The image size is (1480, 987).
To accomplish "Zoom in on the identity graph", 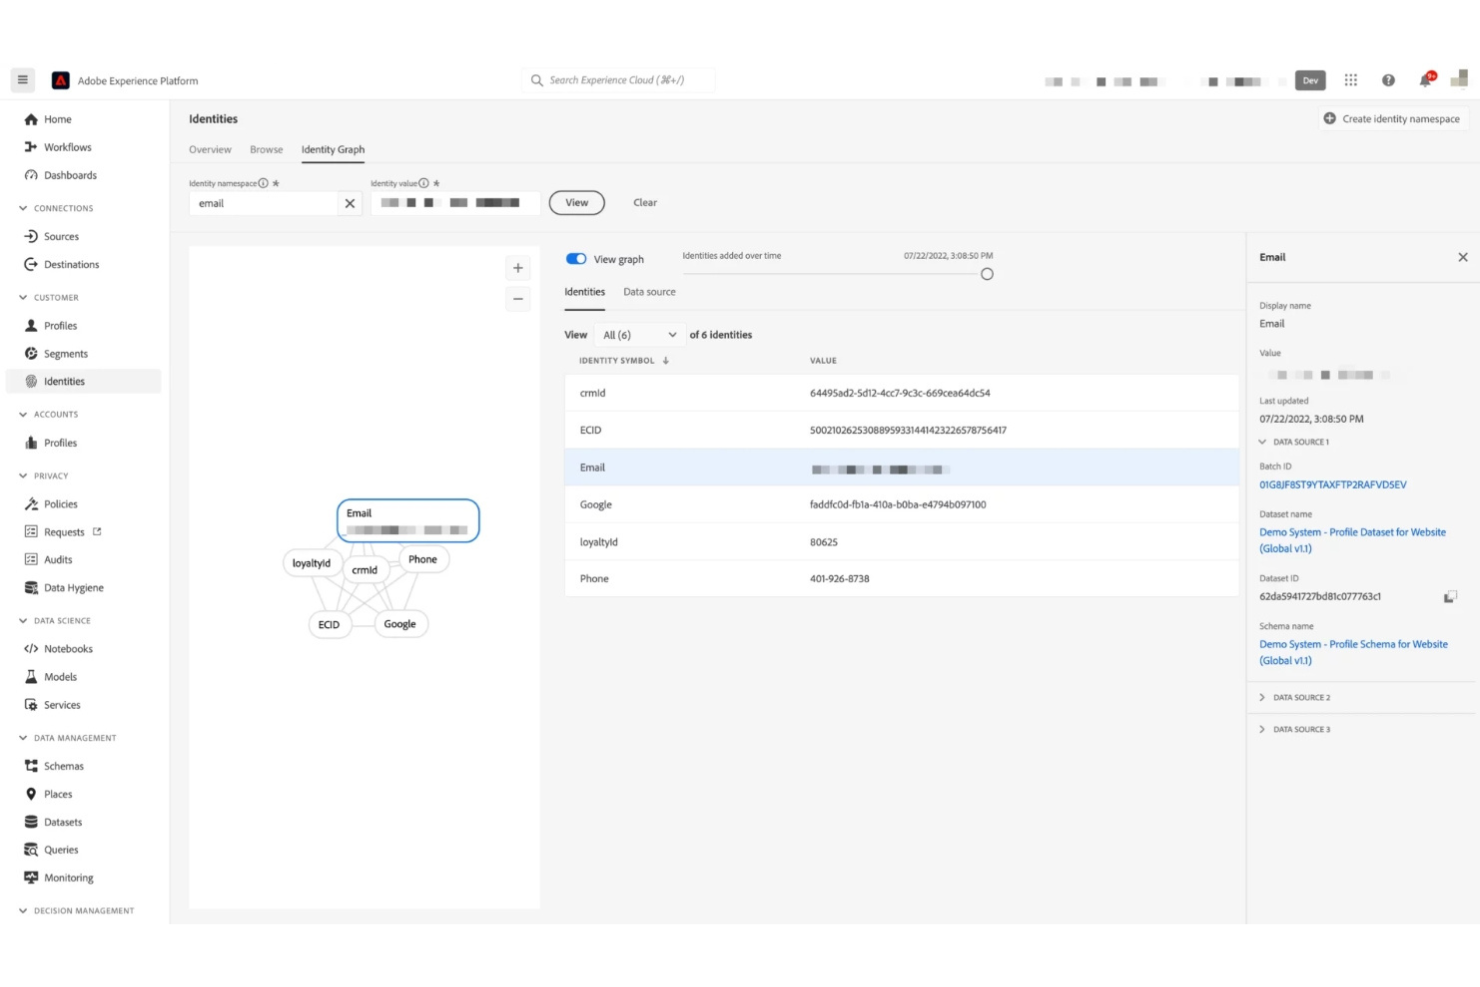I will coord(518,267).
